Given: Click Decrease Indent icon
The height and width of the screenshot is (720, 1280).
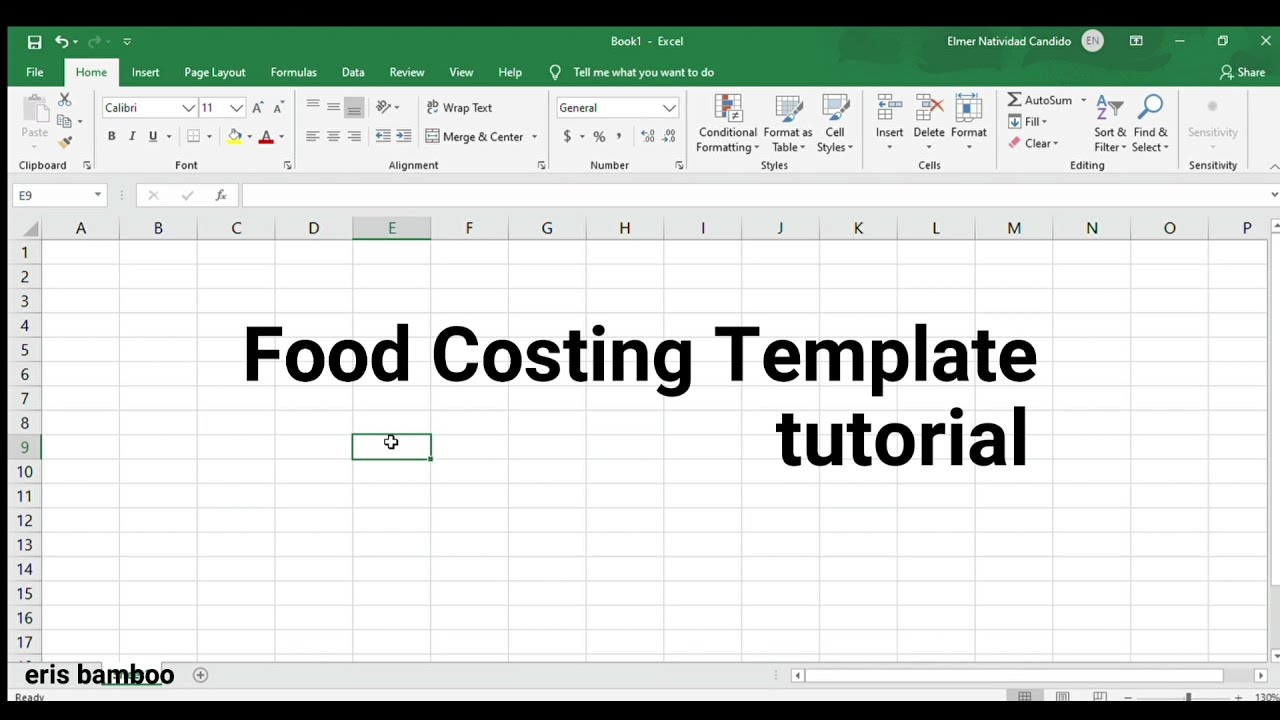Looking at the screenshot, I should pos(383,136).
